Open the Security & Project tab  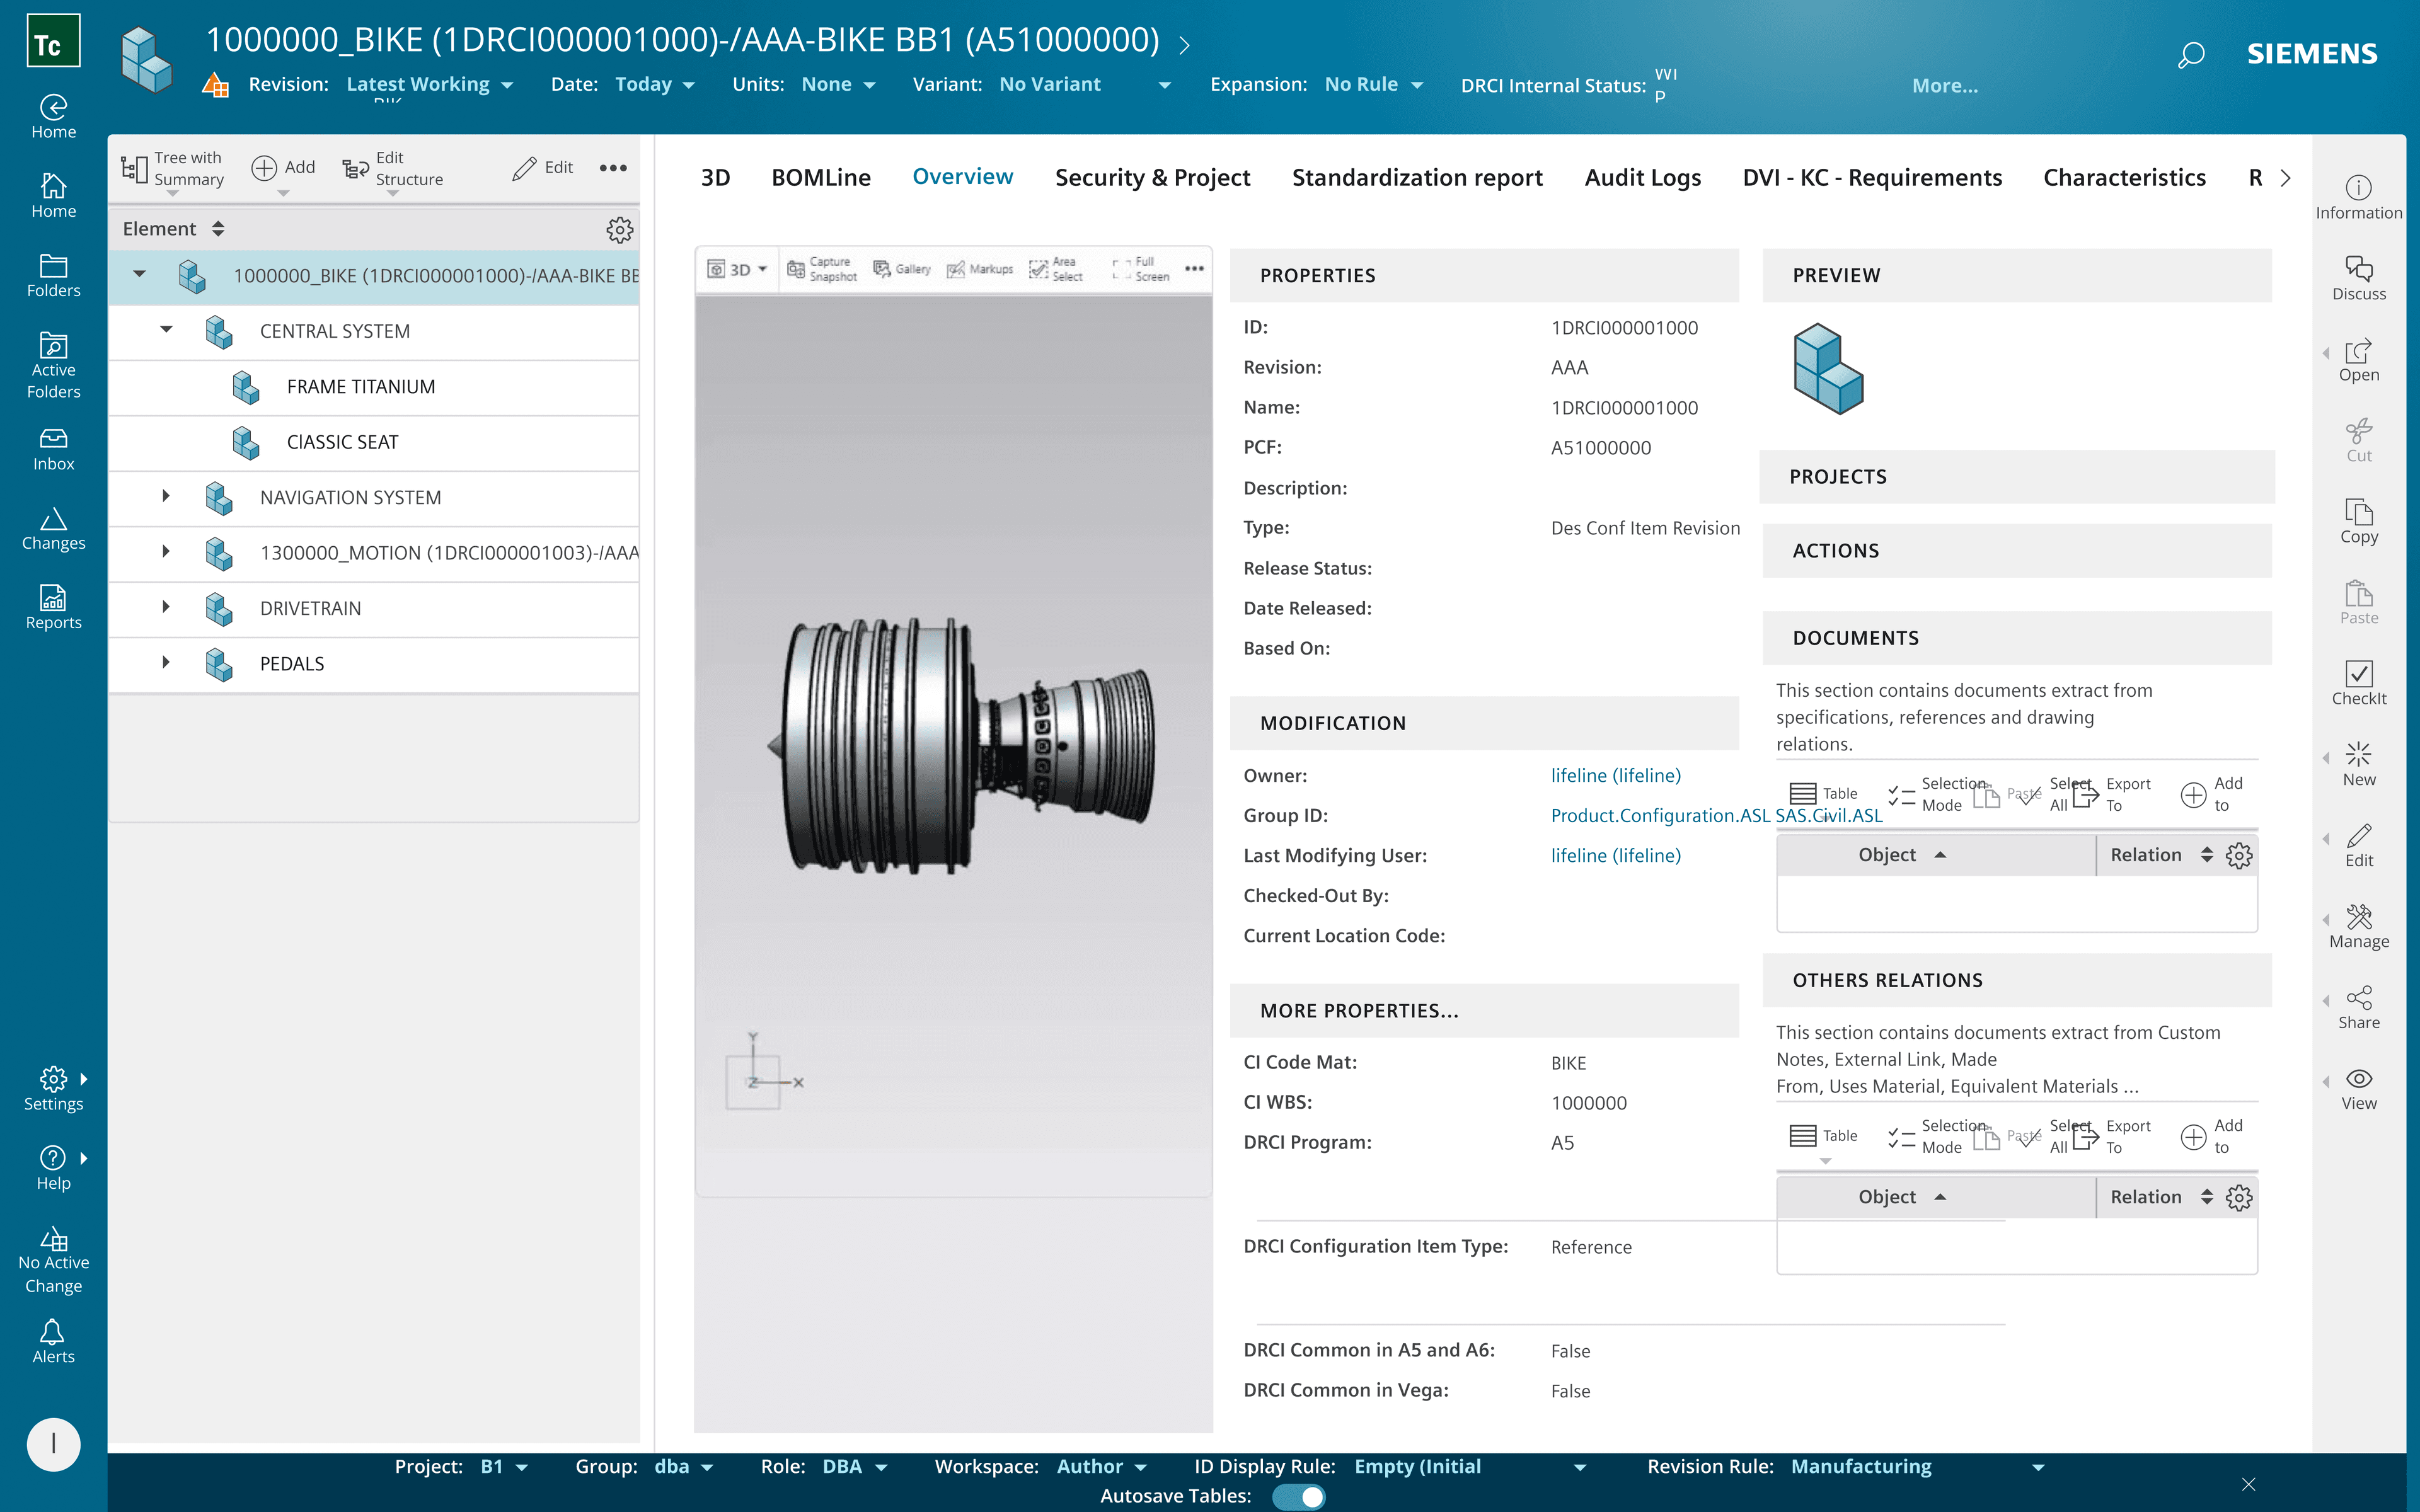point(1152,177)
